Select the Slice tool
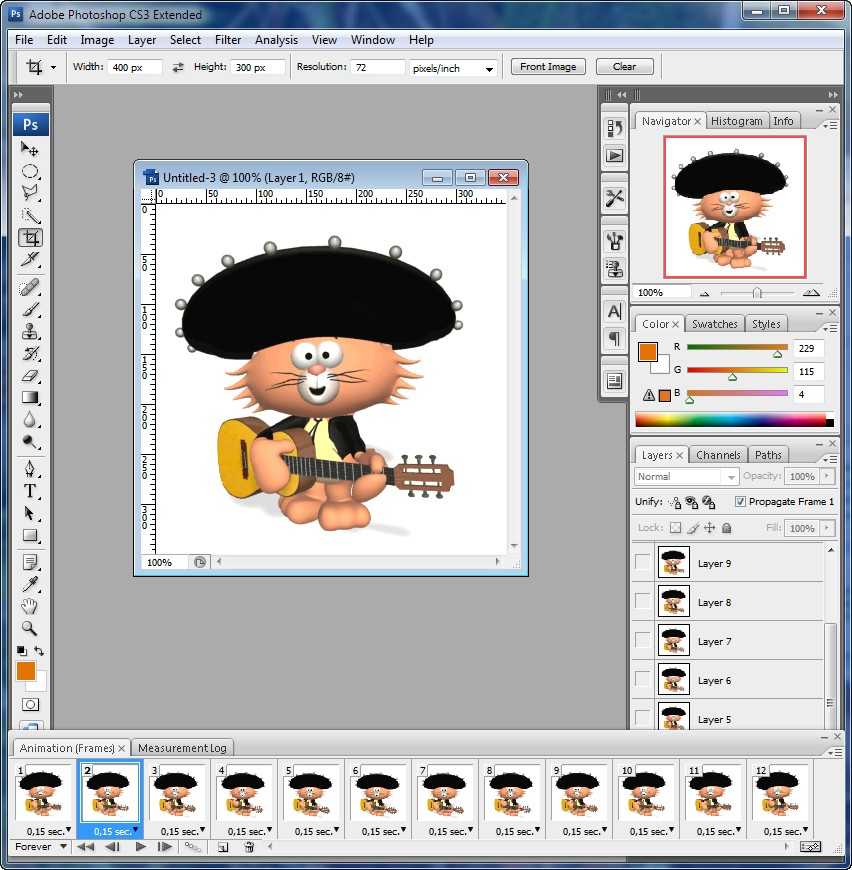This screenshot has height=870, width=852. click(30, 259)
